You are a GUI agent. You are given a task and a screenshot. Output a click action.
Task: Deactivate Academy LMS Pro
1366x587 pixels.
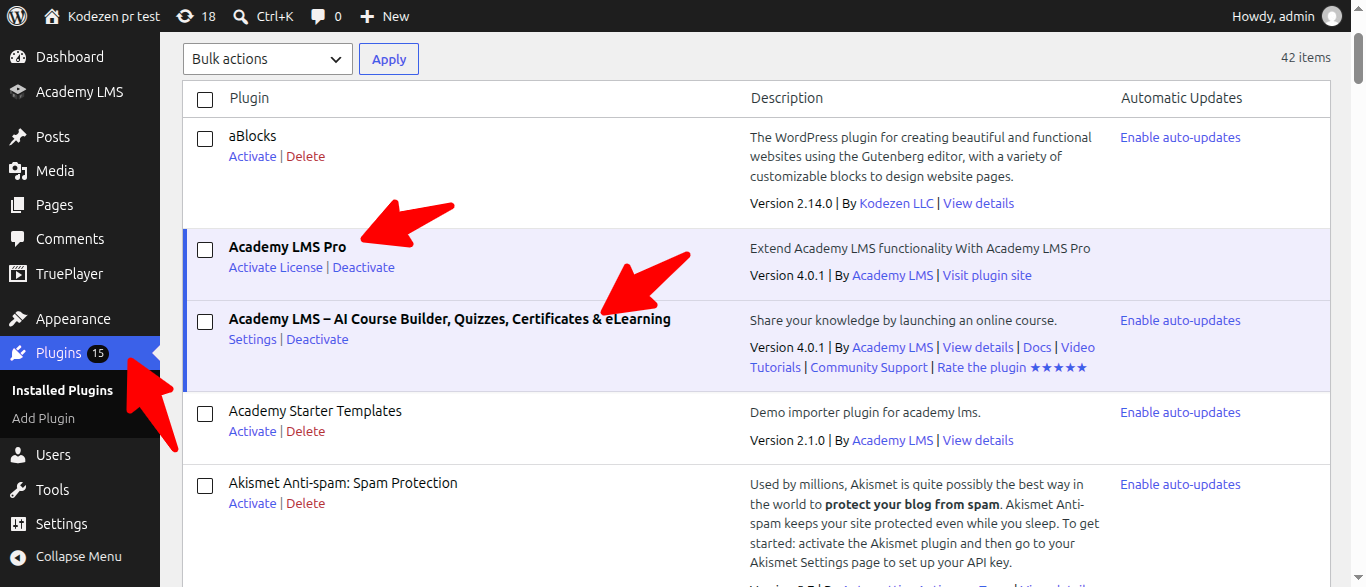click(x=364, y=267)
